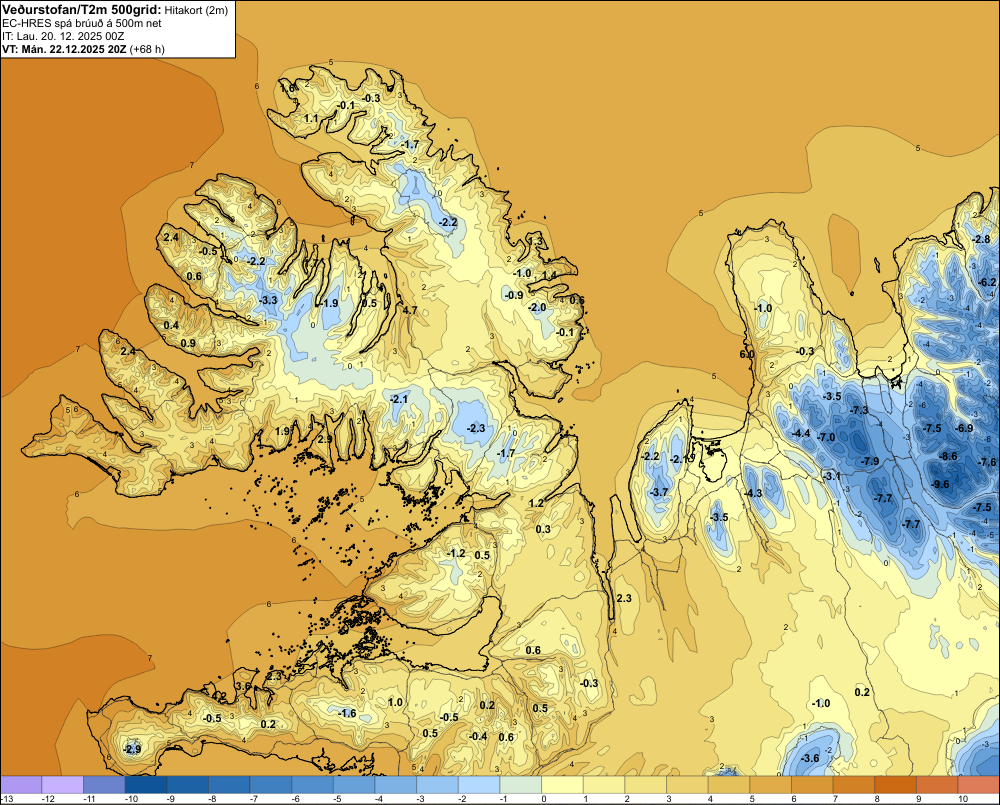Select the 4.7 temperature label

[x=410, y=311]
